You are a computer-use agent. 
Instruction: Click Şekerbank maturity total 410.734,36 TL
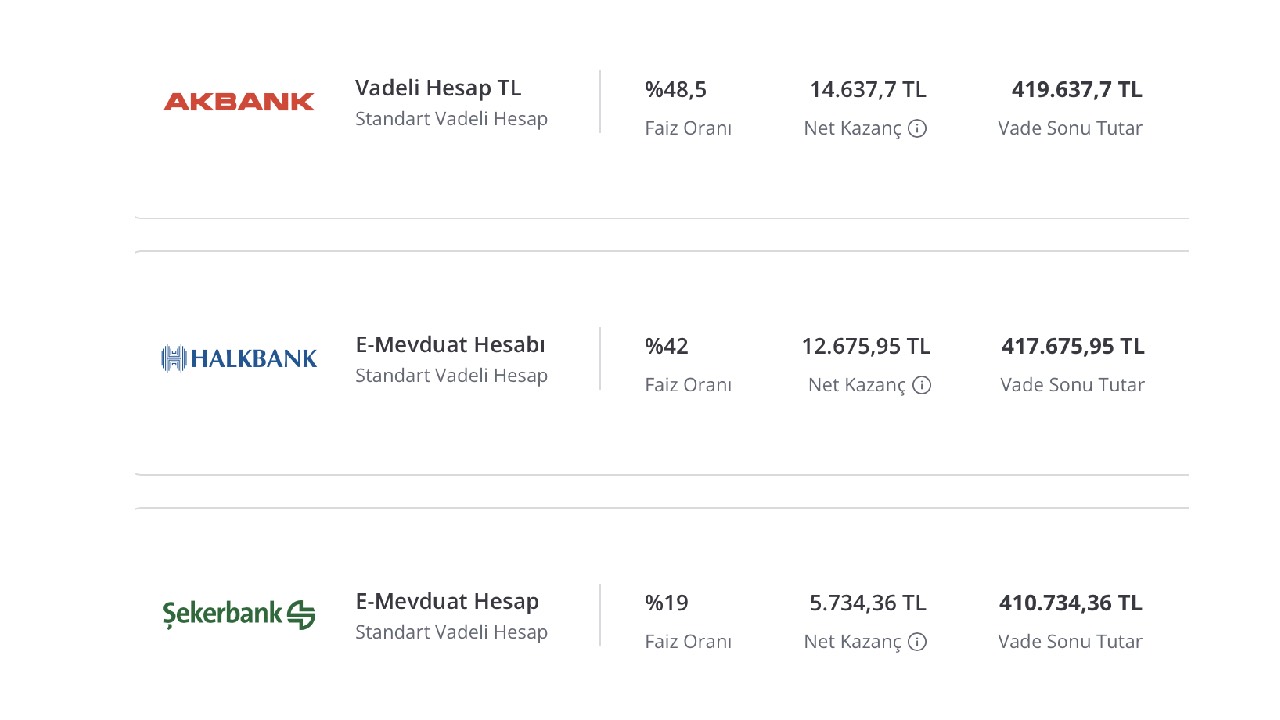(x=1071, y=604)
